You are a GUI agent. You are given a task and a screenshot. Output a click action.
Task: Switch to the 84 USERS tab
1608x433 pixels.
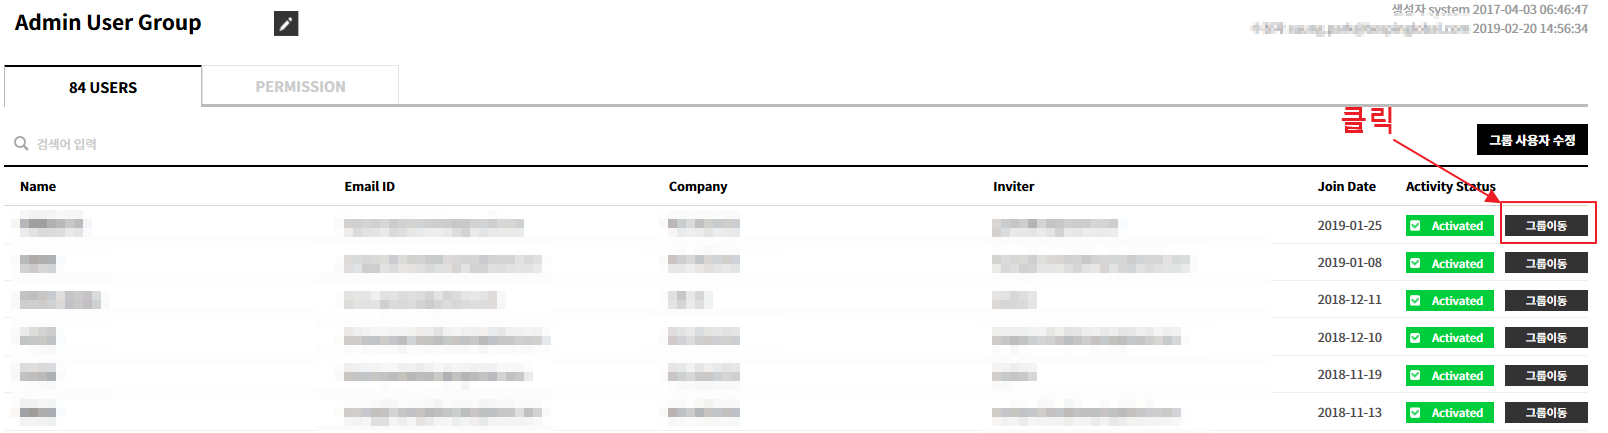coord(103,87)
